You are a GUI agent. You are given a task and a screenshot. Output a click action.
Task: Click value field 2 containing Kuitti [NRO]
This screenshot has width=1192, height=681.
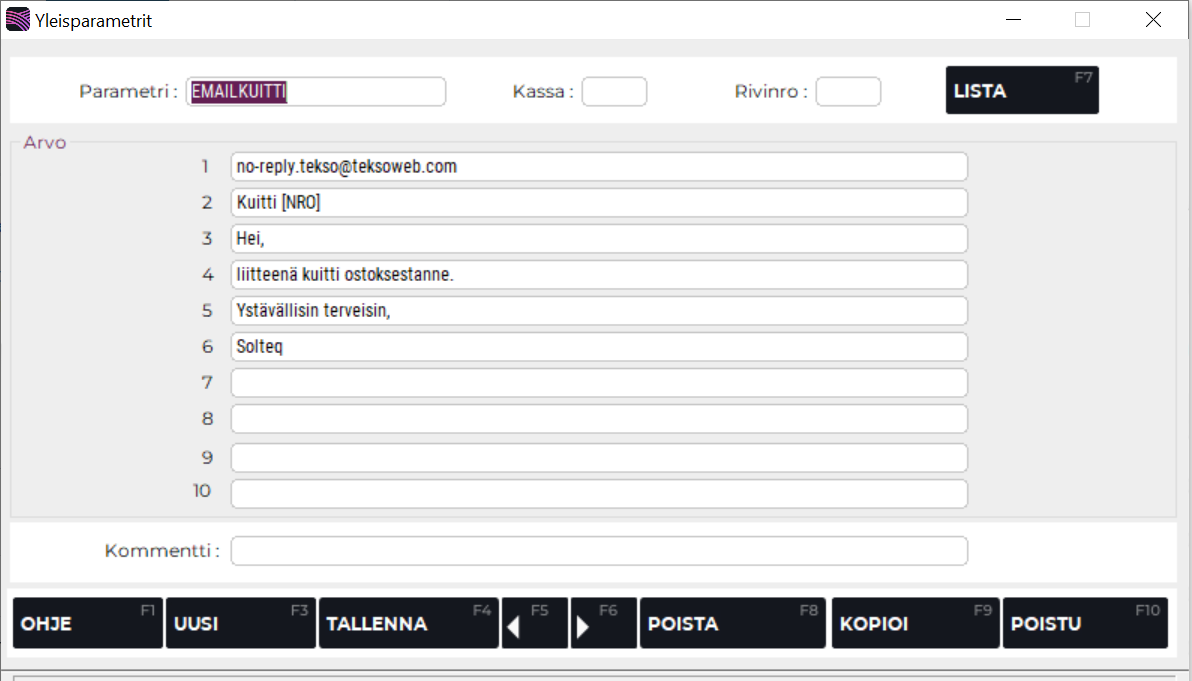pos(598,202)
